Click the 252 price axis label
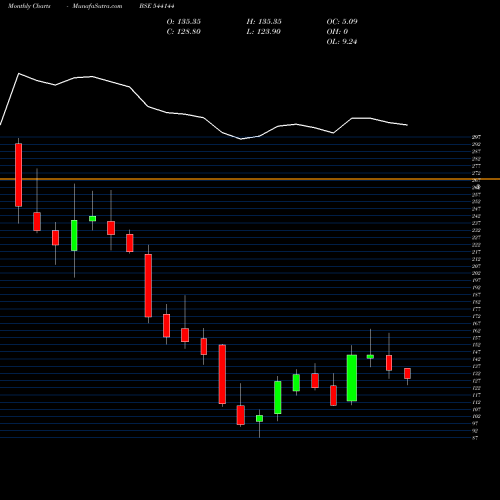This screenshot has height=500, width=500. pos(476,202)
